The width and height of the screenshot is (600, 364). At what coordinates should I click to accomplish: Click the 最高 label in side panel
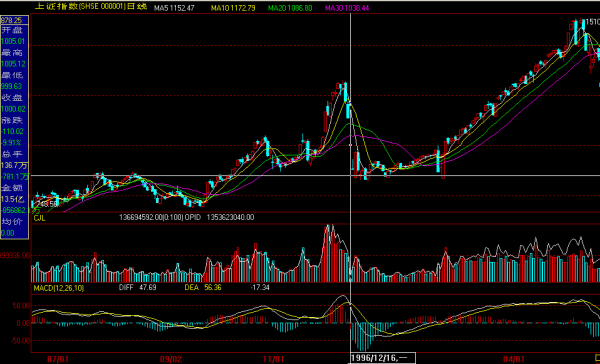12,53
